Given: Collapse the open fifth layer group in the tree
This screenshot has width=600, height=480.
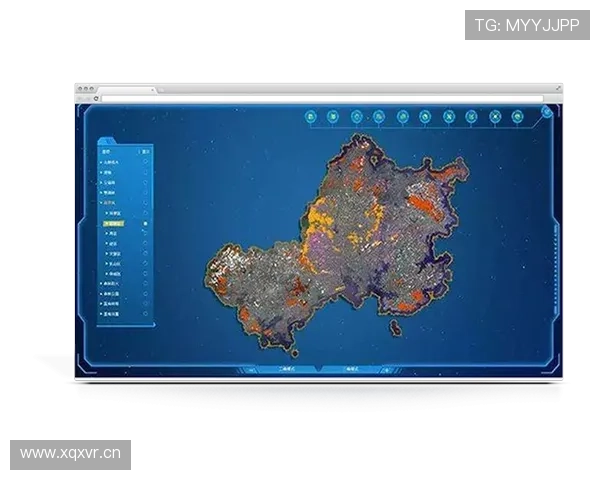Looking at the screenshot, I should tap(101, 203).
